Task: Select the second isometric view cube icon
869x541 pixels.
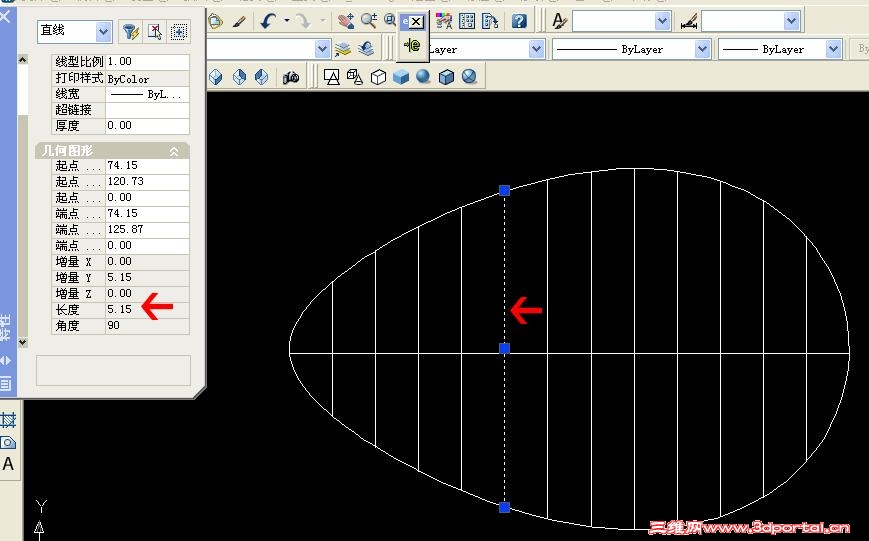Action: [x=239, y=76]
